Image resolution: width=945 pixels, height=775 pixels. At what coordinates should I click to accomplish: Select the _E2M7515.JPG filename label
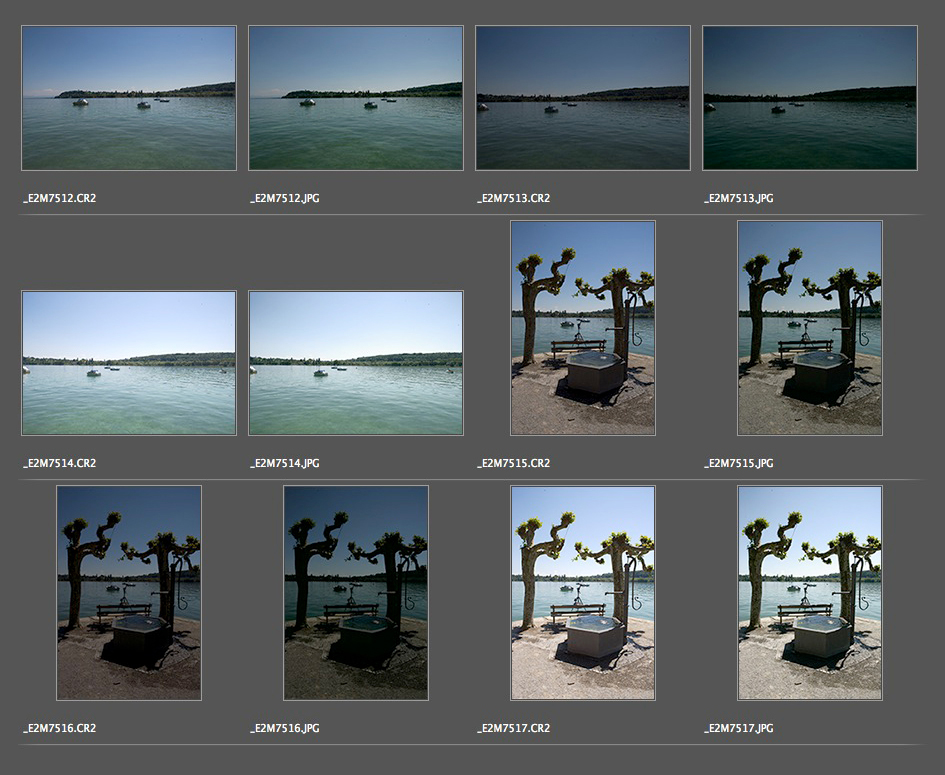739,464
